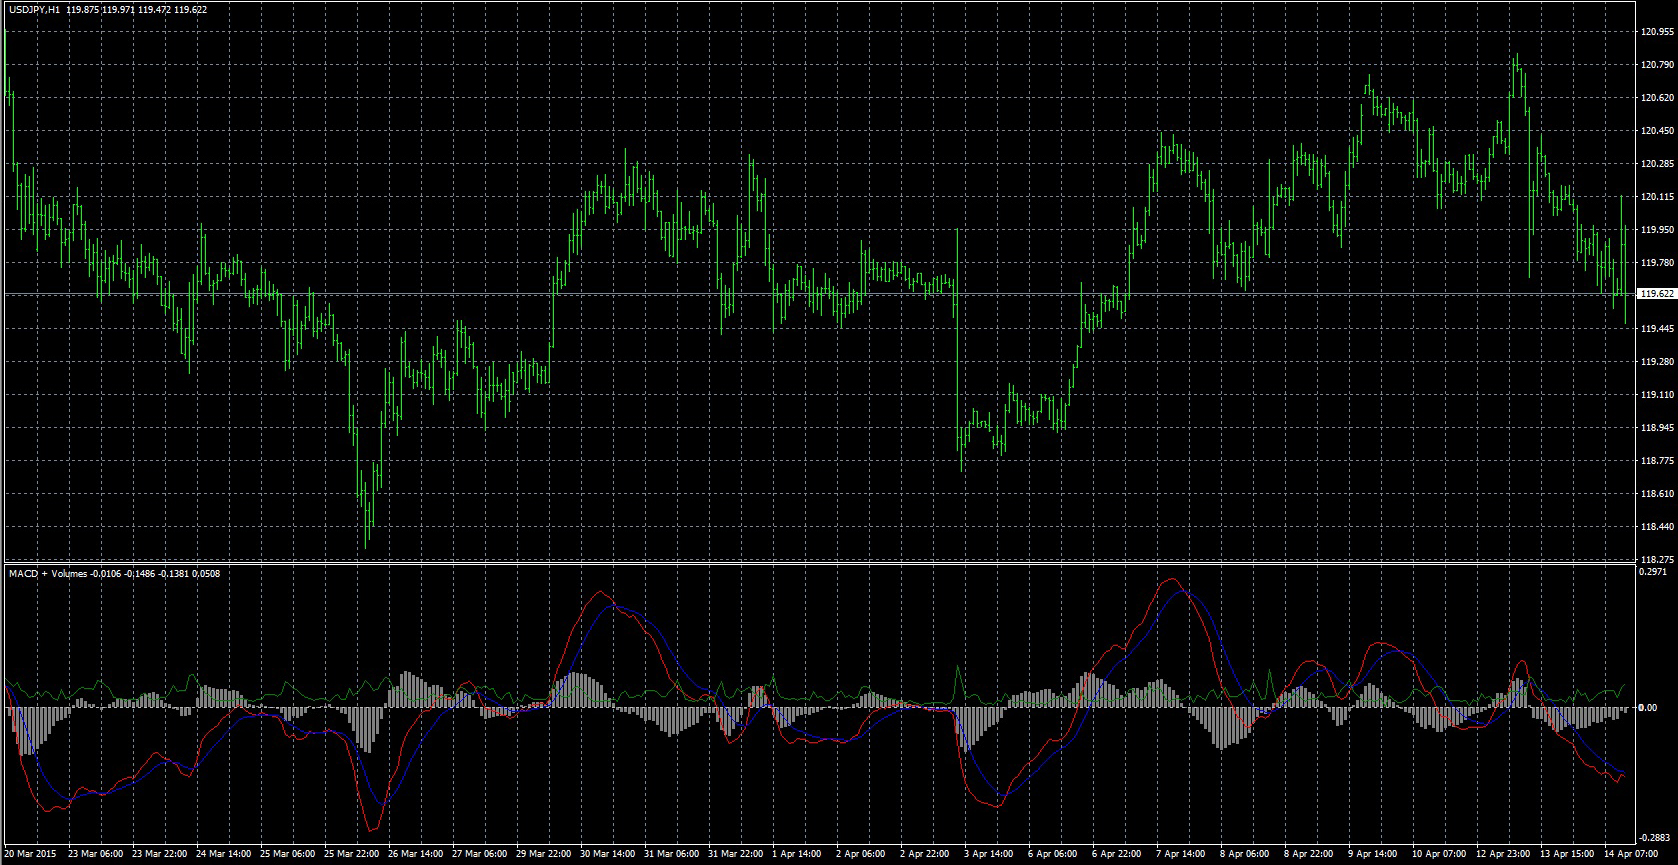The height and width of the screenshot is (865, 1678).
Task: Click the MACD + Volumes indicator label
Action: click(x=49, y=574)
